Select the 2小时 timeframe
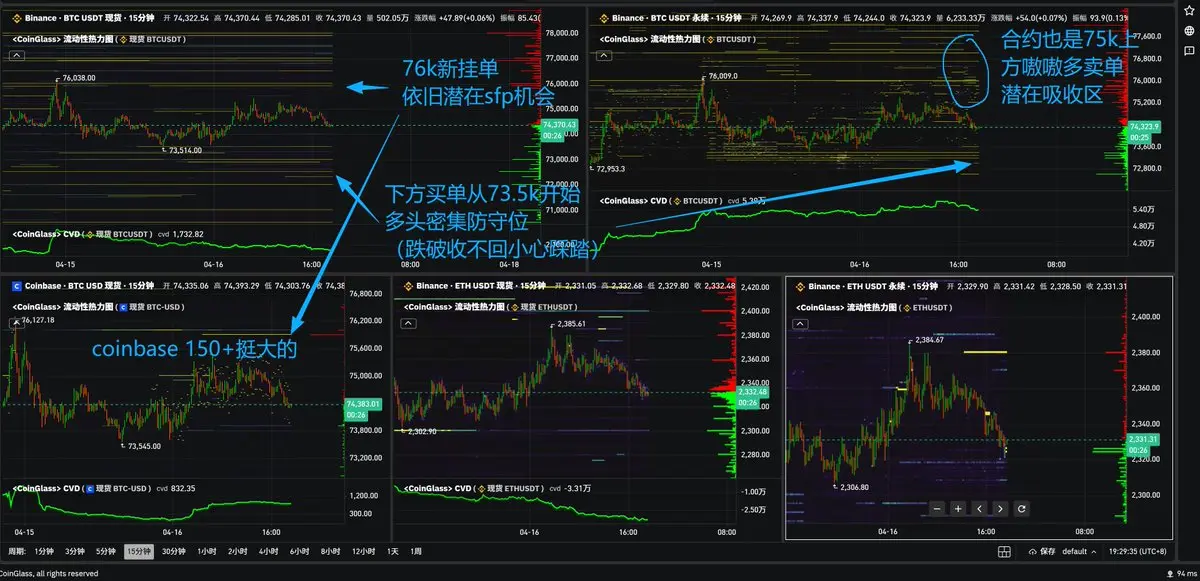Viewport: 1200px width, 581px height. [x=237, y=551]
